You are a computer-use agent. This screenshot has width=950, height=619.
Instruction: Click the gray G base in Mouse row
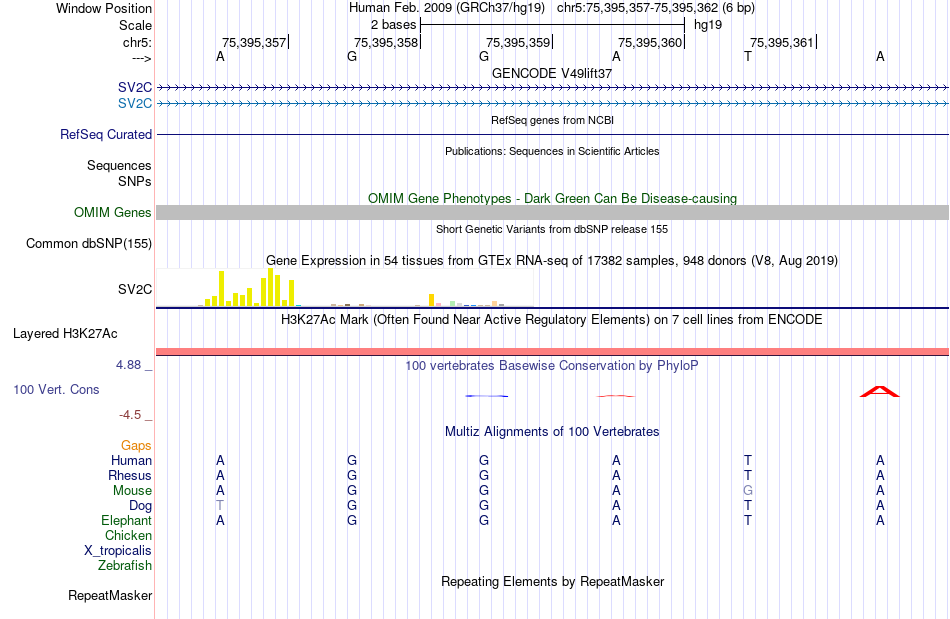(748, 491)
